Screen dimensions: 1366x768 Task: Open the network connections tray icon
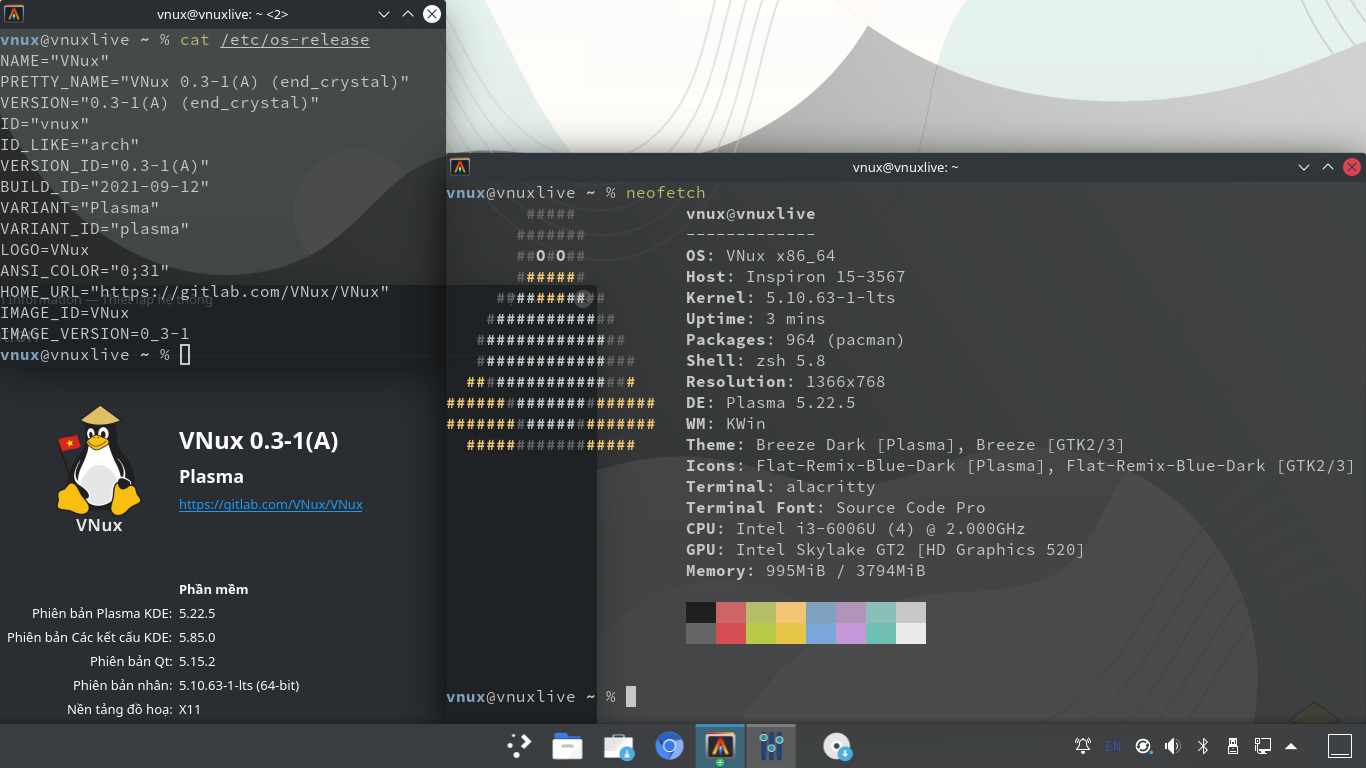[1262, 746]
